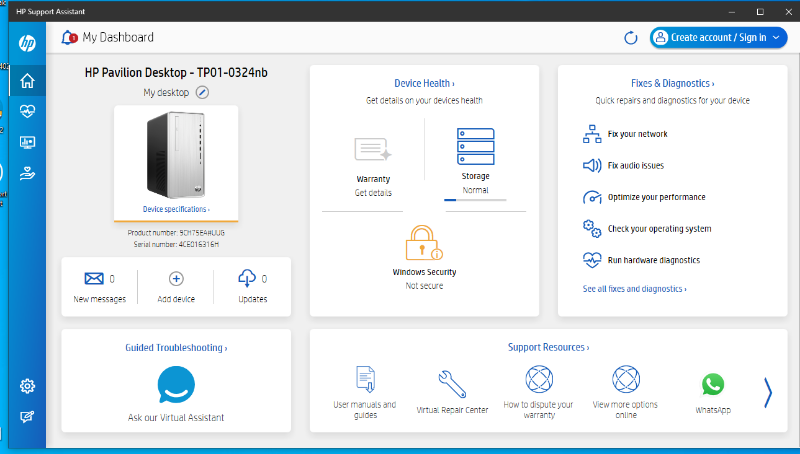Go to Home tab in sidebar
The height and width of the screenshot is (454, 800).
(28, 80)
